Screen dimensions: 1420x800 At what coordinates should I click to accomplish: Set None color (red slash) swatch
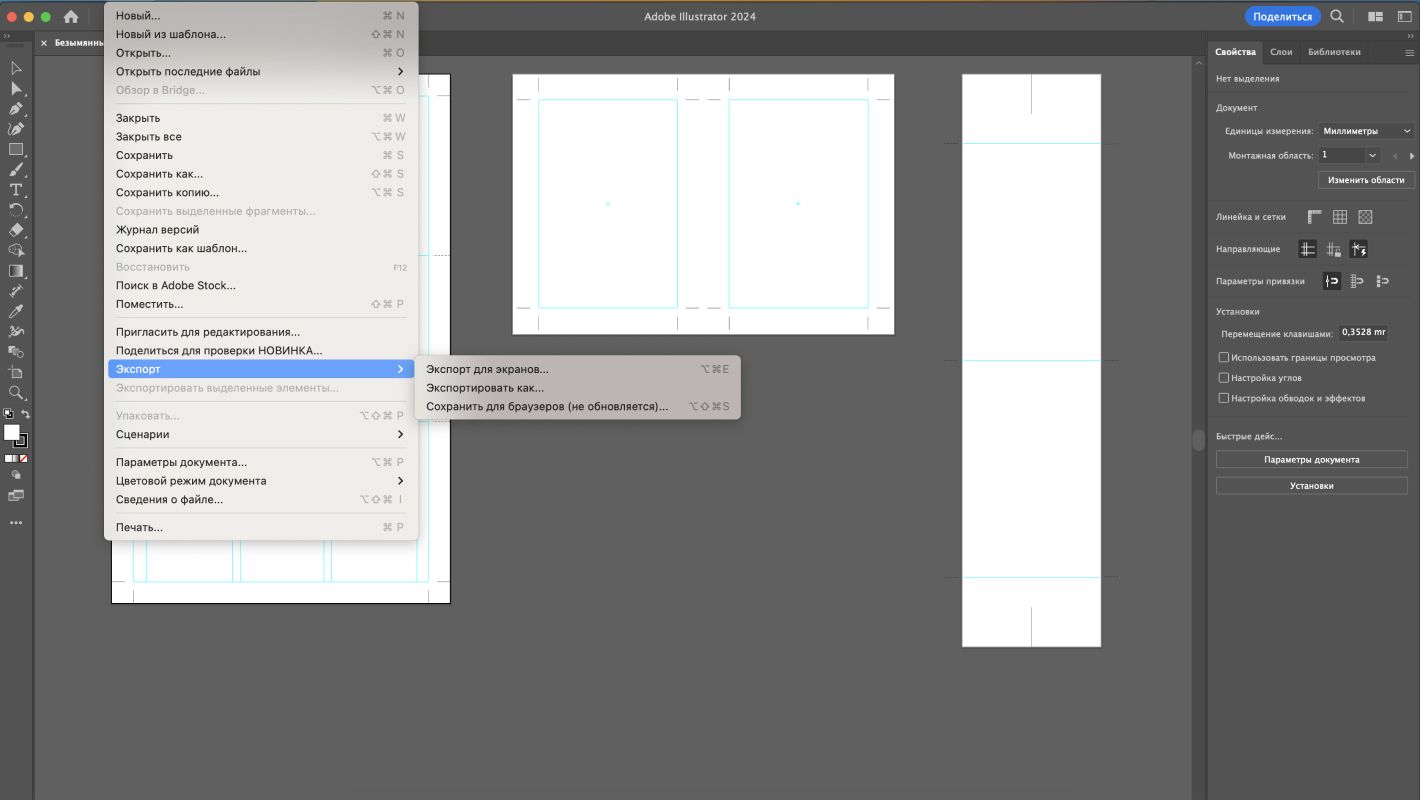pyautogui.click(x=23, y=458)
